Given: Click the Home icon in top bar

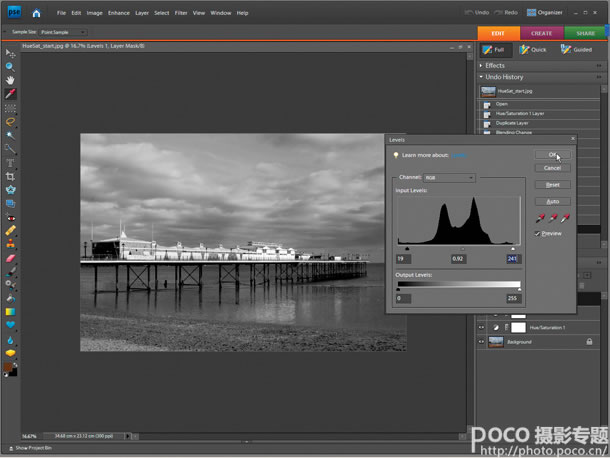Looking at the screenshot, I should [x=37, y=14].
